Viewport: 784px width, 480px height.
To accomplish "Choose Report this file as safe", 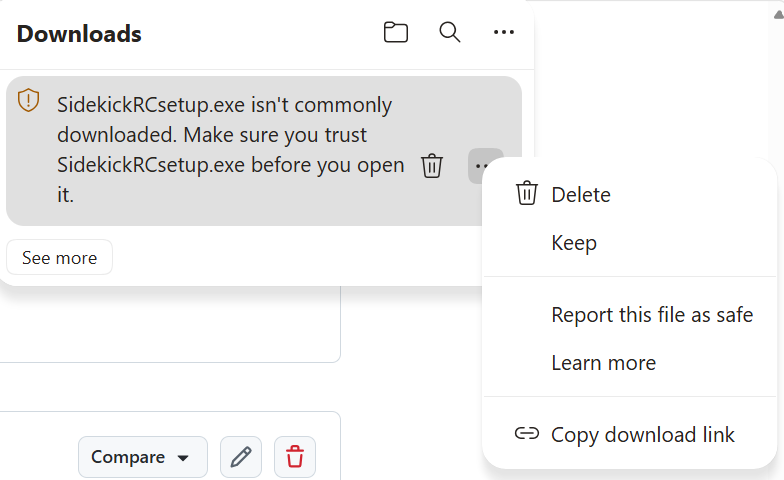I will [629, 315].
